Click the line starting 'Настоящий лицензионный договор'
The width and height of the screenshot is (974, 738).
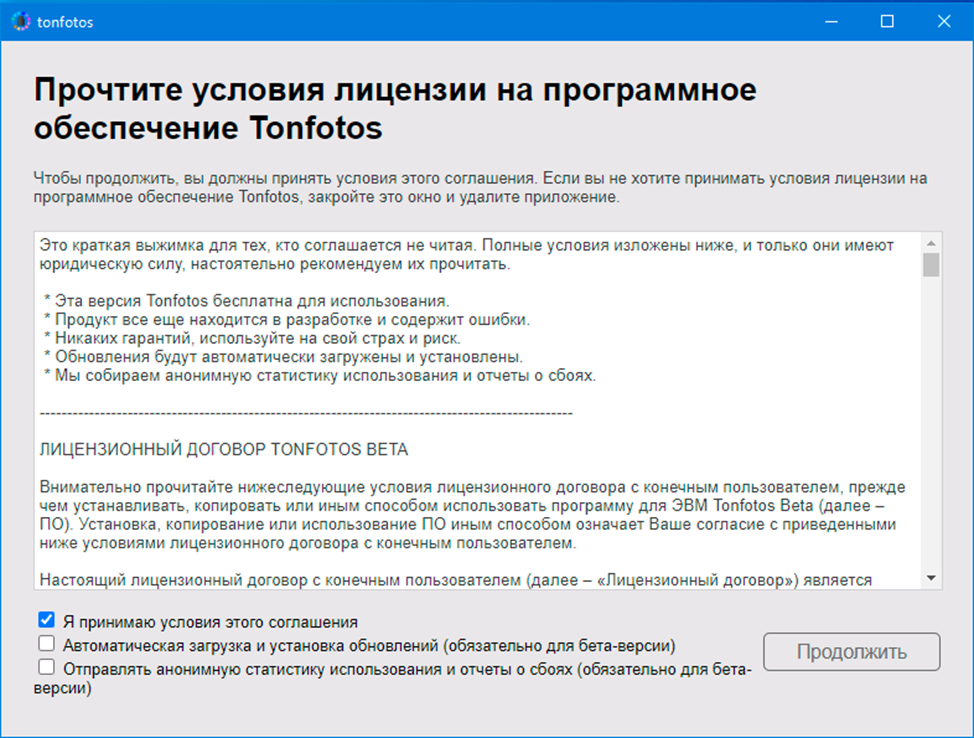click(456, 580)
